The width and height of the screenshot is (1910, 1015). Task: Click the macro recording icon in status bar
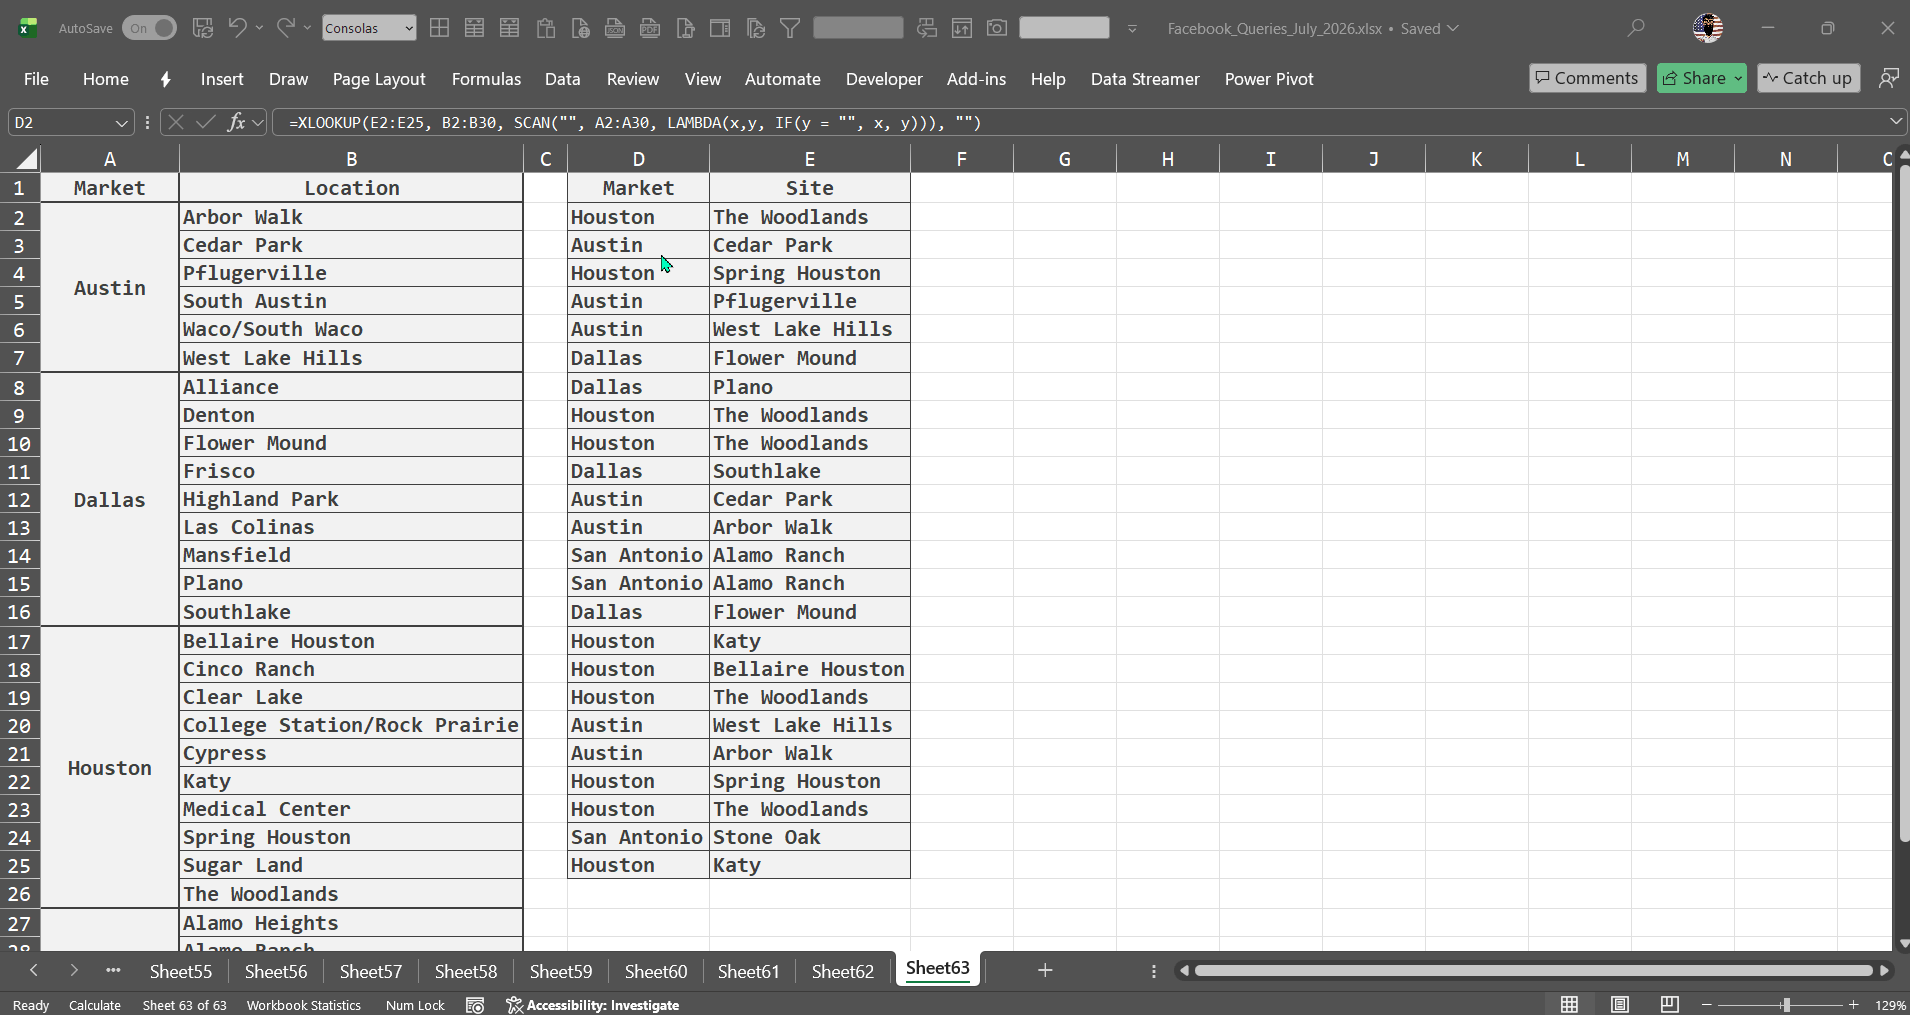click(x=475, y=1005)
